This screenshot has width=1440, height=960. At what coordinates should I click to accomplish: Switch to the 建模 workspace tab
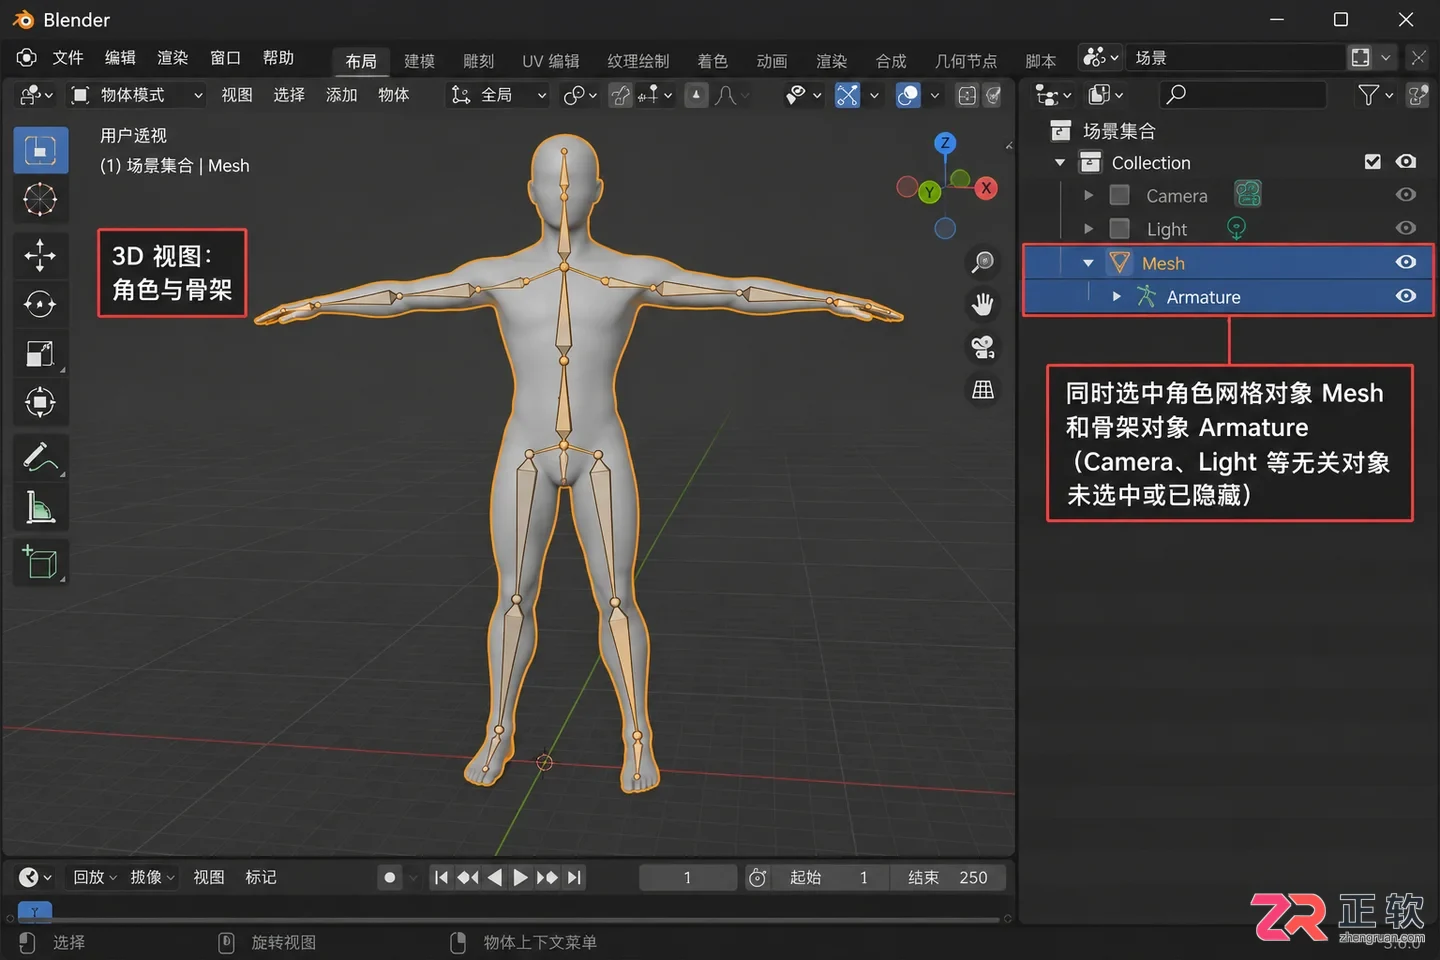coord(419,61)
